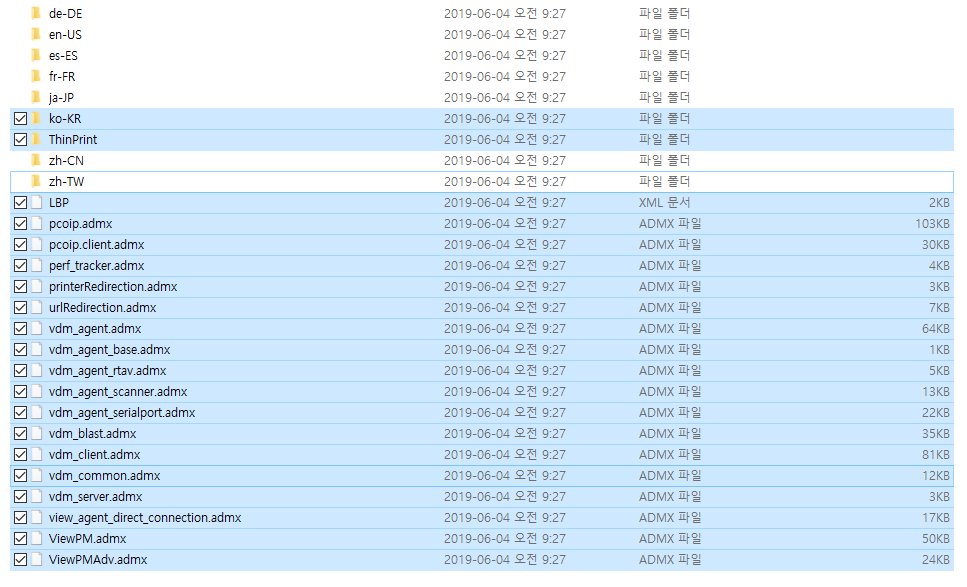Viewport: 967px width, 587px height.
Task: Uncheck the LBP file checkbox
Action: (20, 202)
